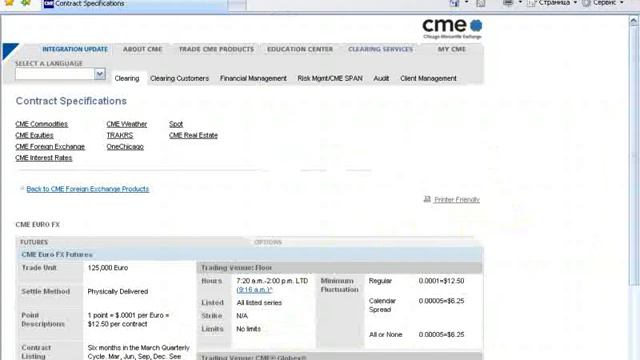Image resolution: width=640 pixels, height=360 pixels.
Task: Open the Trade CME Products nav item
Action: click(x=216, y=49)
